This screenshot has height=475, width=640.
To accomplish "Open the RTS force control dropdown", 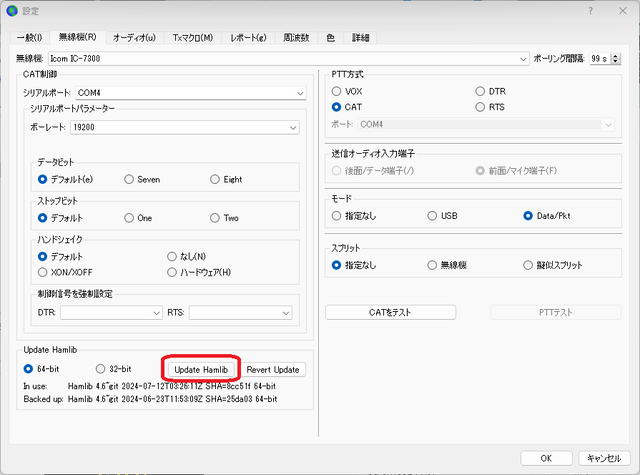I will 240,313.
